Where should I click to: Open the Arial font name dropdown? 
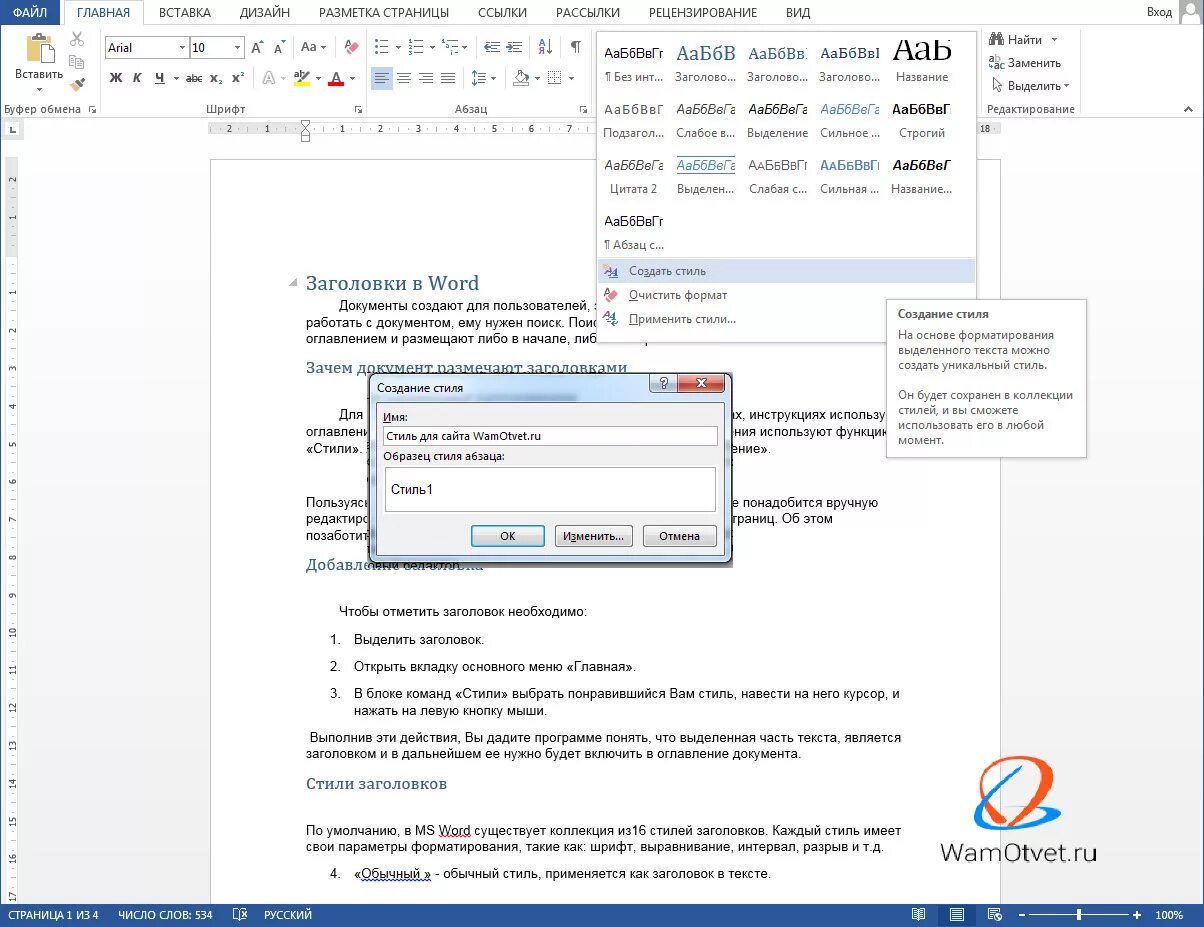(181, 47)
